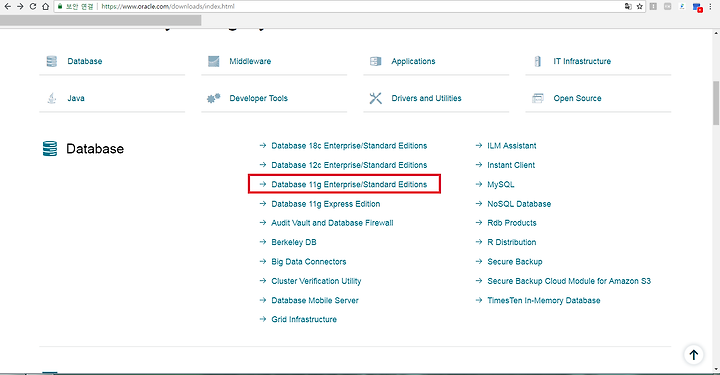
Task: Select the IT Infrastructure category tab
Action: tap(582, 61)
